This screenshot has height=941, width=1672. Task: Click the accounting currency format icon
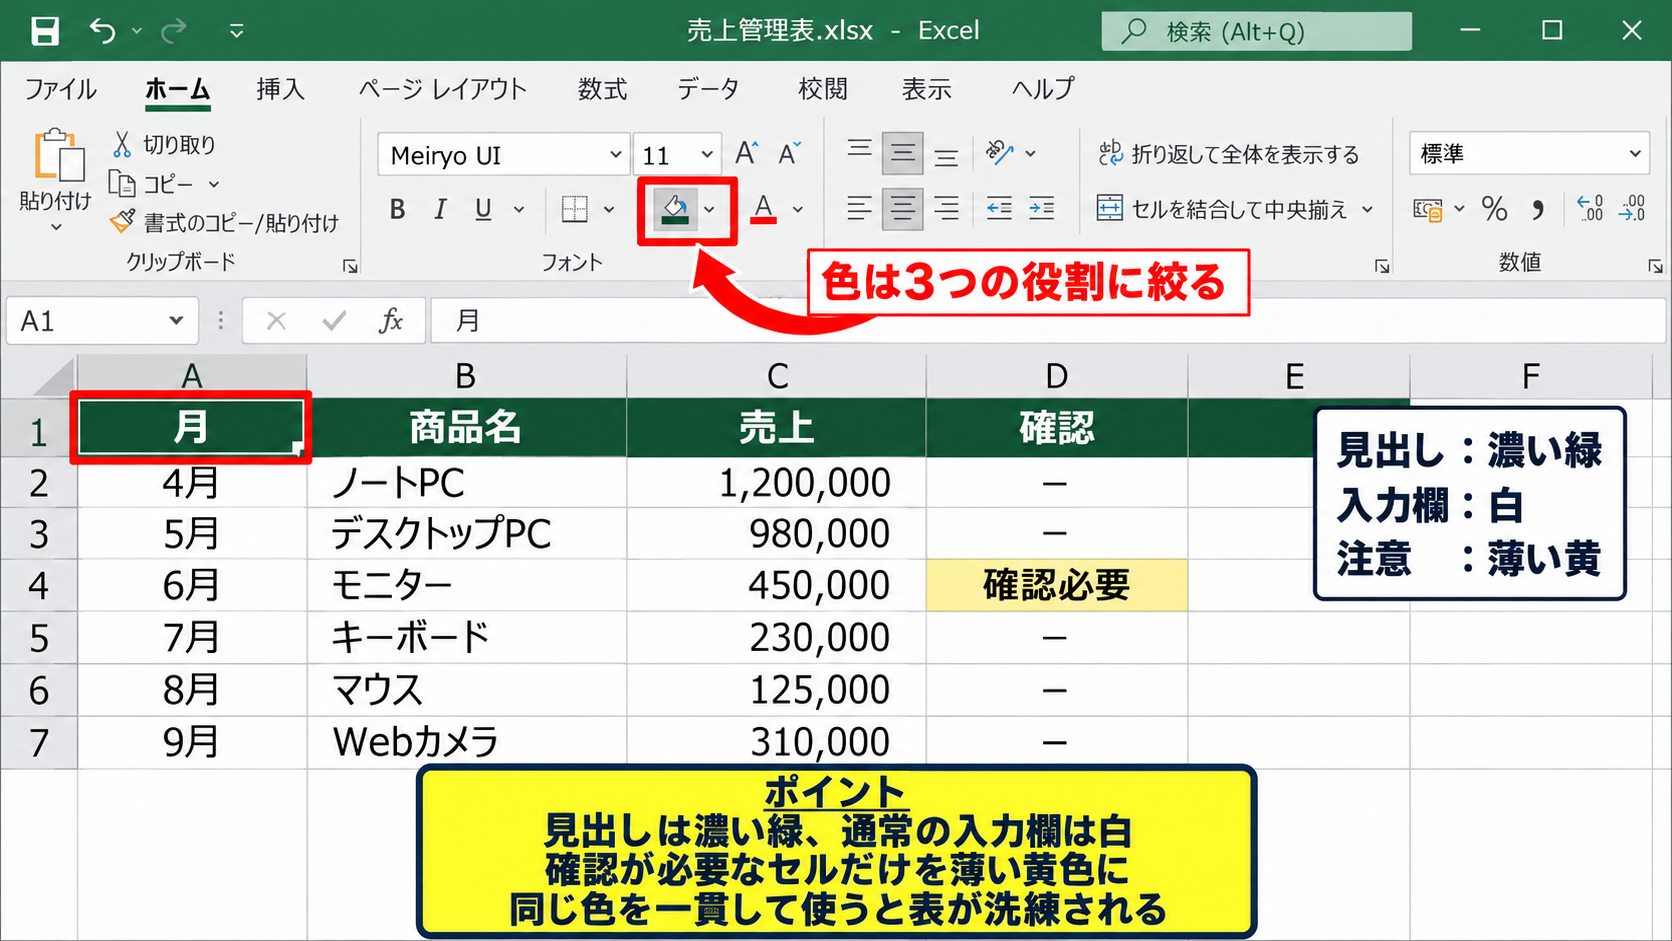click(1428, 209)
